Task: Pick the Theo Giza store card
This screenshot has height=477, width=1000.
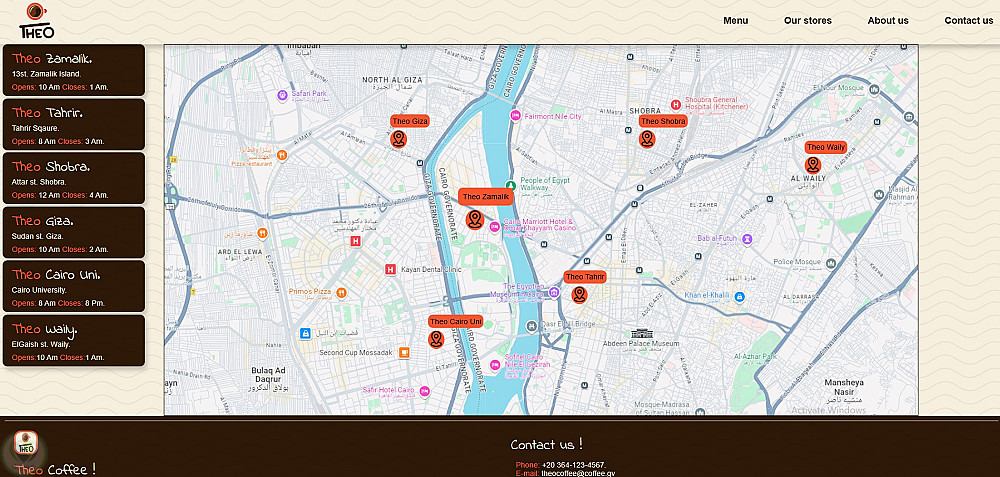Action: pos(74,232)
